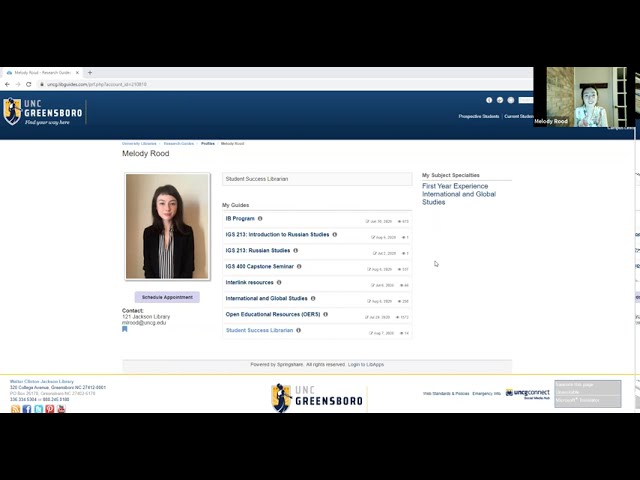The width and height of the screenshot is (640, 480).
Task: Select the Melody Rood Research Guides tab
Action: pos(42,73)
